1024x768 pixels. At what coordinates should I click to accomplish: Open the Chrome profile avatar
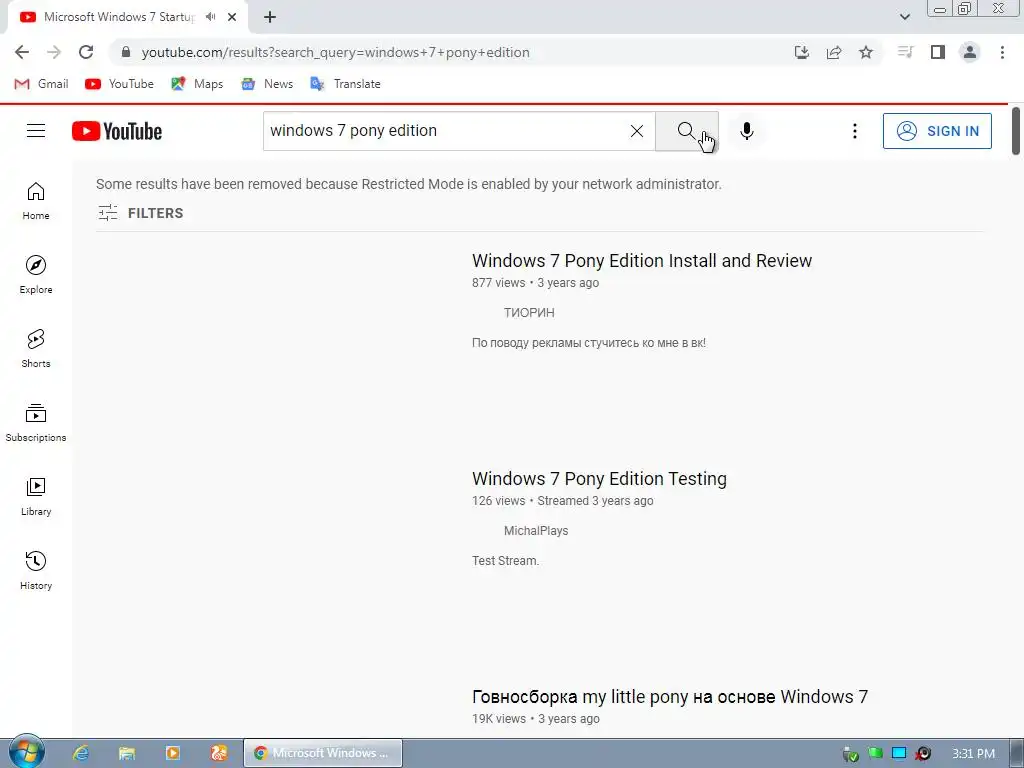(x=970, y=52)
